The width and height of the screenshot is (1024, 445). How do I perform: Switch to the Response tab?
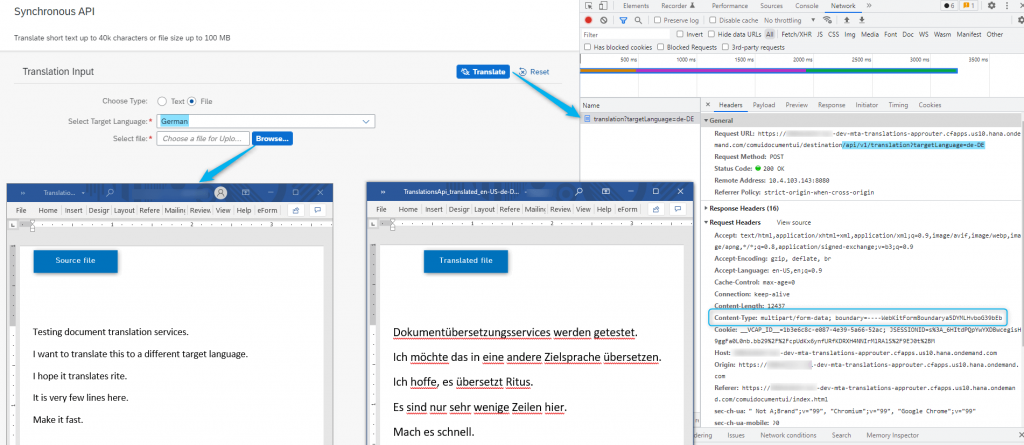[x=831, y=105]
